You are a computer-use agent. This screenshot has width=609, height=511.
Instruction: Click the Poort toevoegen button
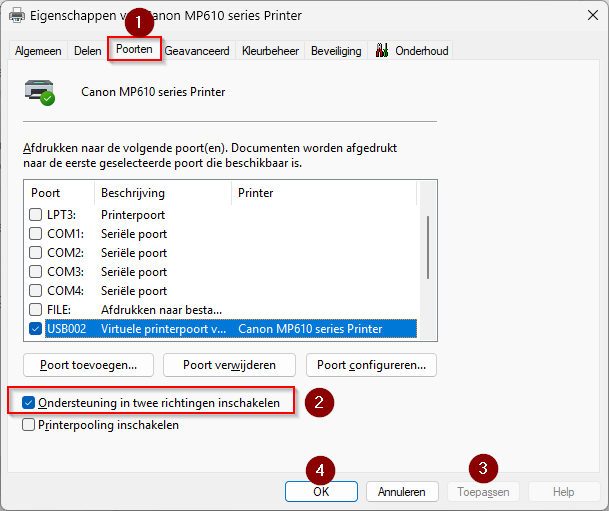click(x=87, y=365)
